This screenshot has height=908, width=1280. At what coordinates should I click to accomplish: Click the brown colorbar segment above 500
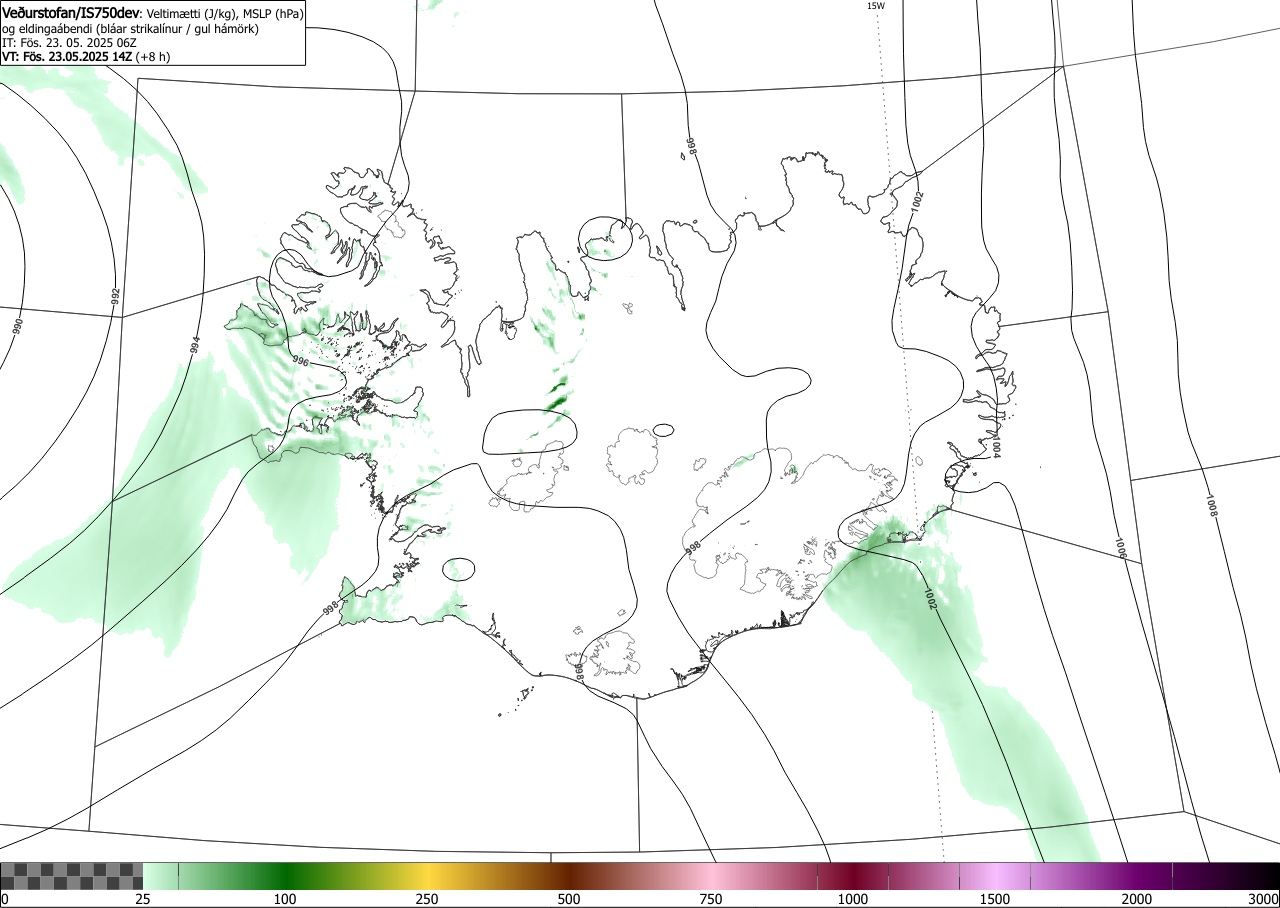(569, 876)
